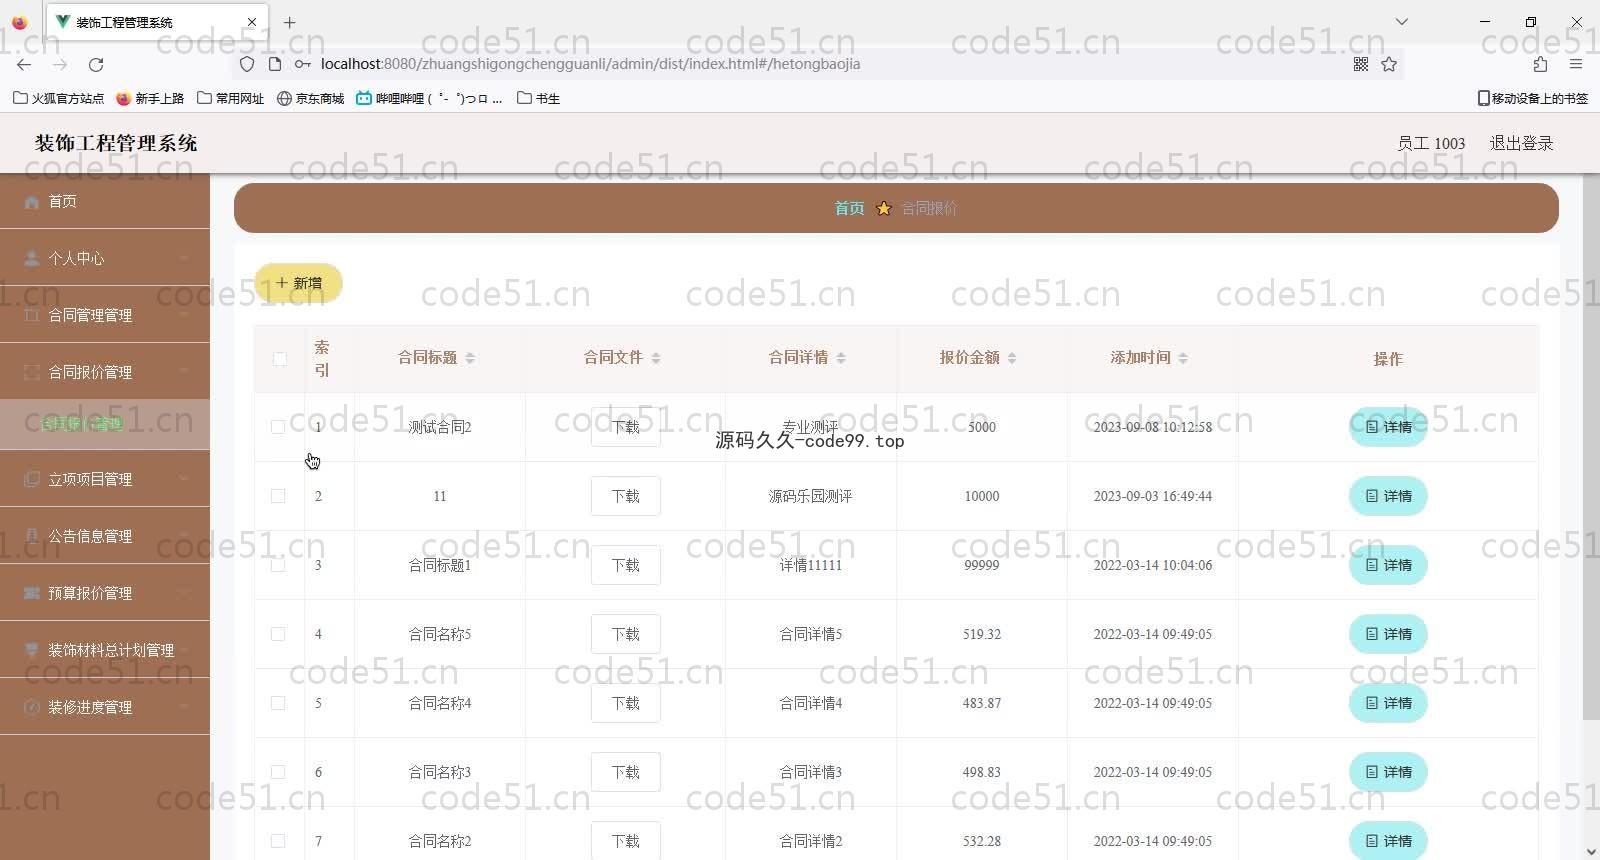Open the Firefox hamburger menu
Screen dimensions: 1600x860
point(1576,64)
